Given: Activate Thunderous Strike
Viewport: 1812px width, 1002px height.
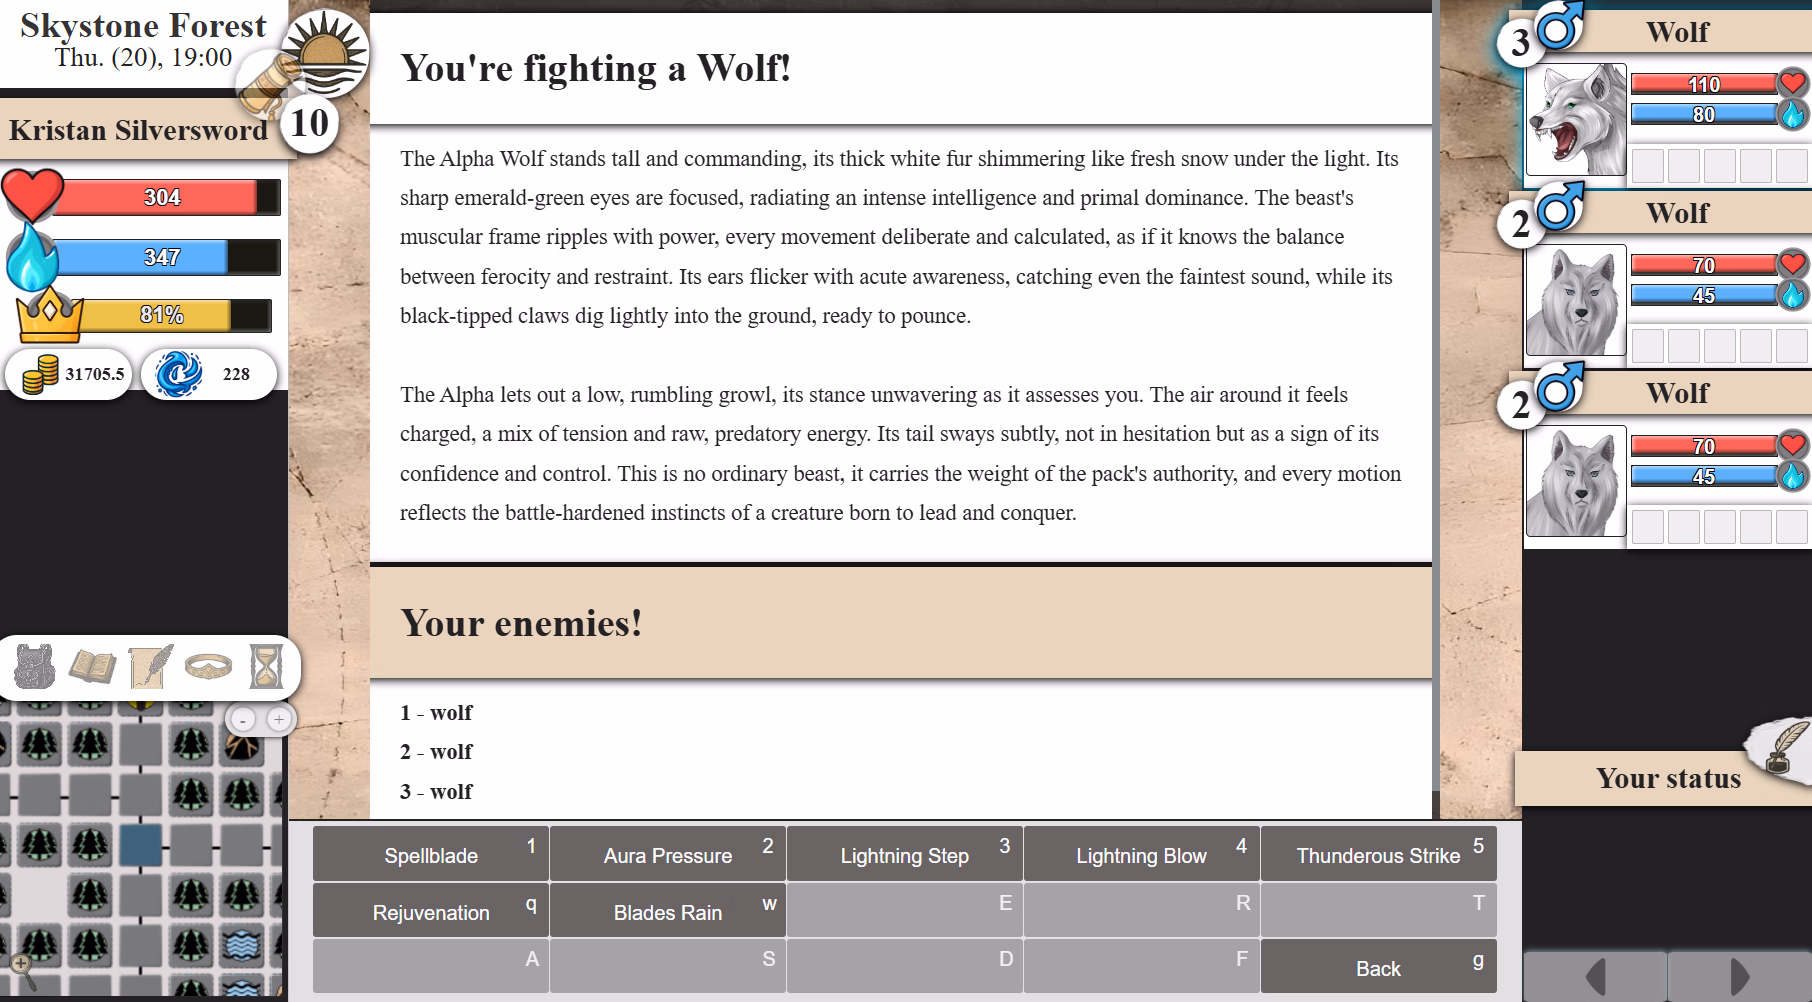Looking at the screenshot, I should point(1378,855).
